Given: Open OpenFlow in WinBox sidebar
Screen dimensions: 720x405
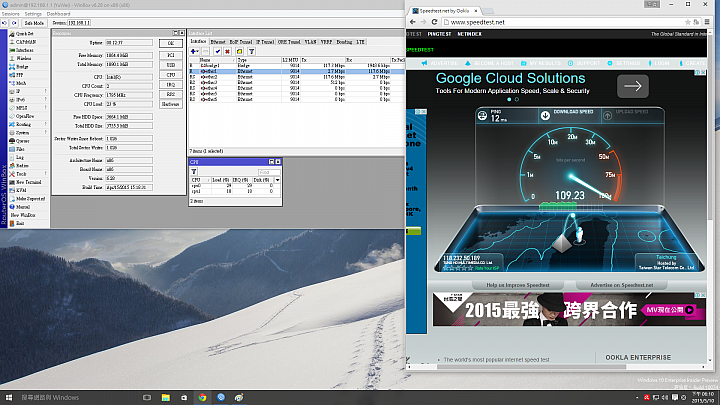Looking at the screenshot, I should point(25,116).
